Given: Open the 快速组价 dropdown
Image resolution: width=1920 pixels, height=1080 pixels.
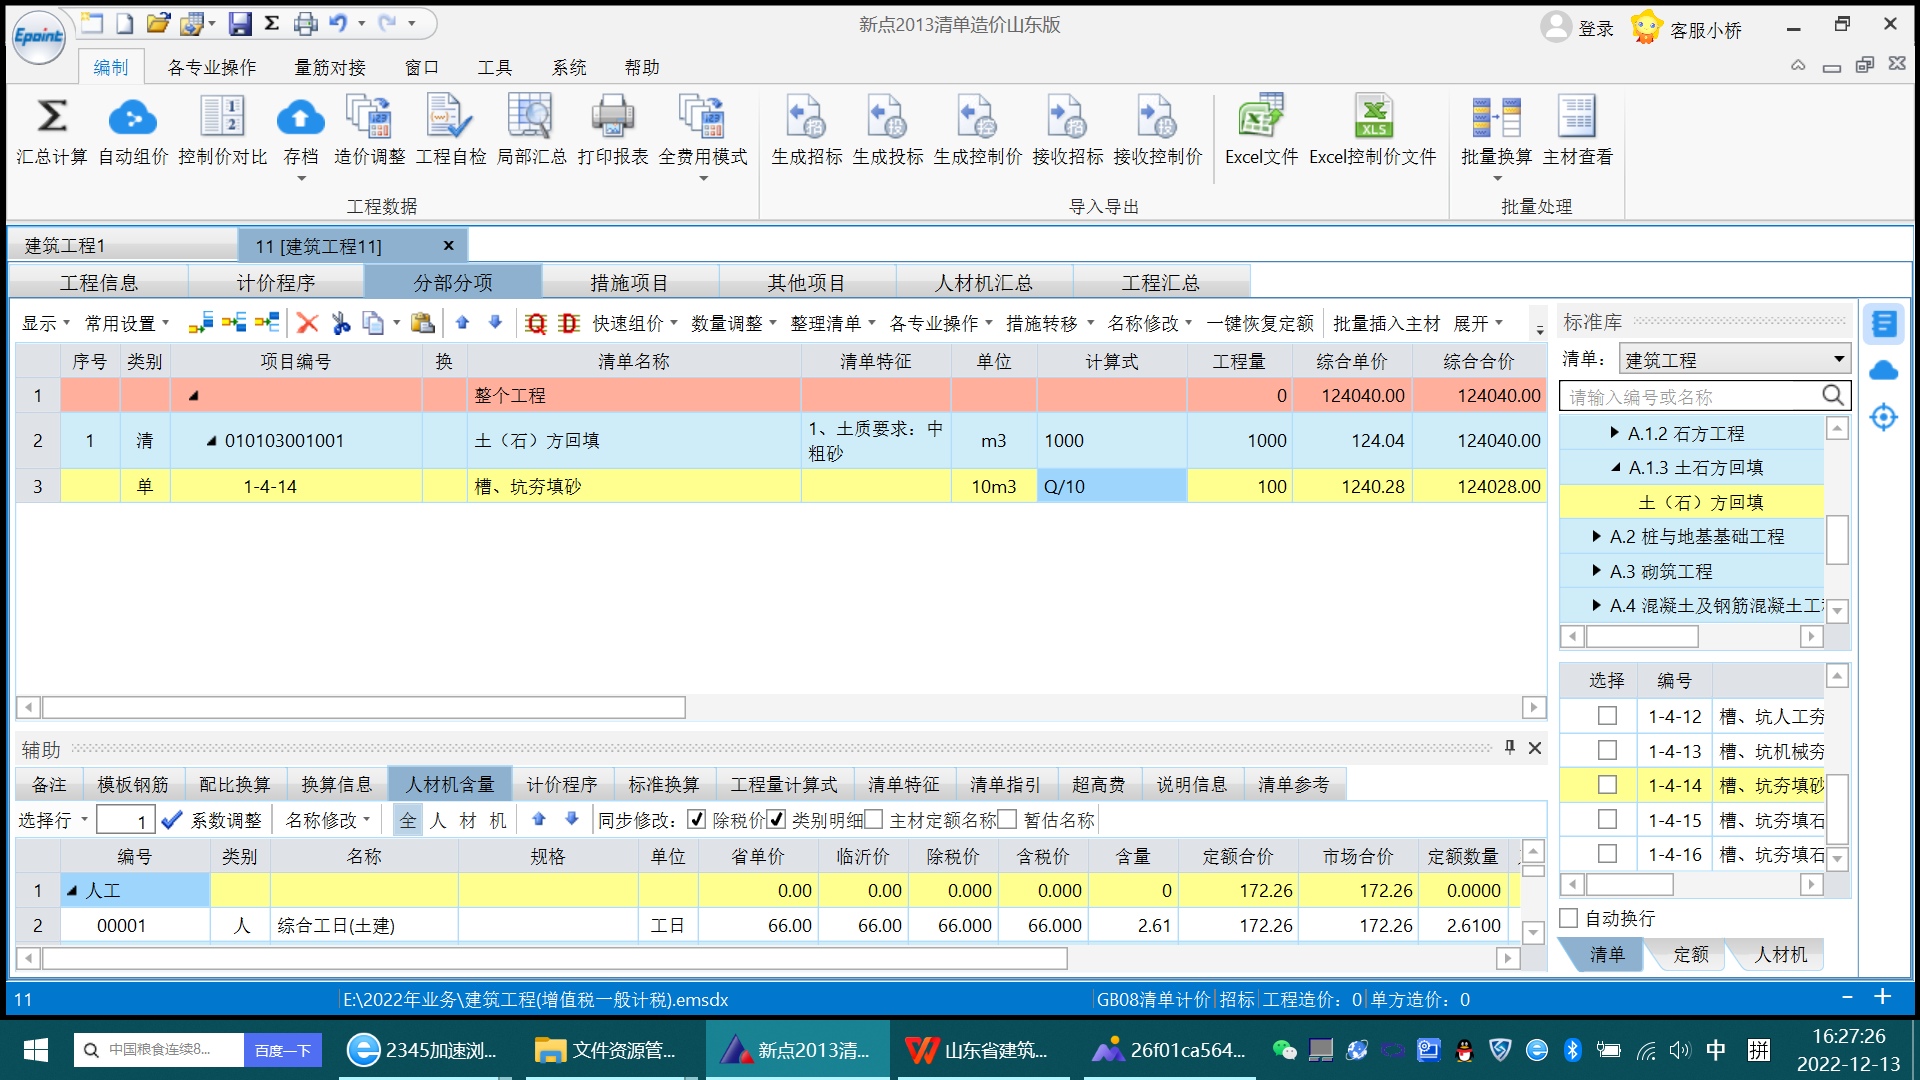Looking at the screenshot, I should 635,323.
